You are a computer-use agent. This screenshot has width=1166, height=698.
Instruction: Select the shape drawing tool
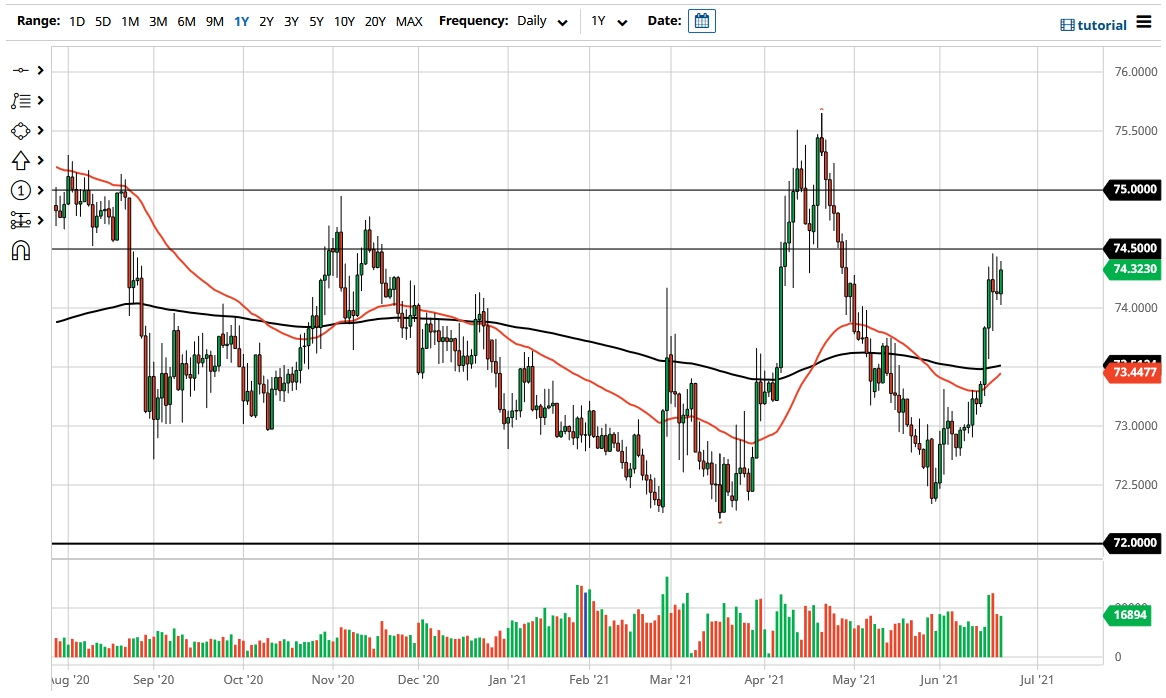tap(20, 130)
